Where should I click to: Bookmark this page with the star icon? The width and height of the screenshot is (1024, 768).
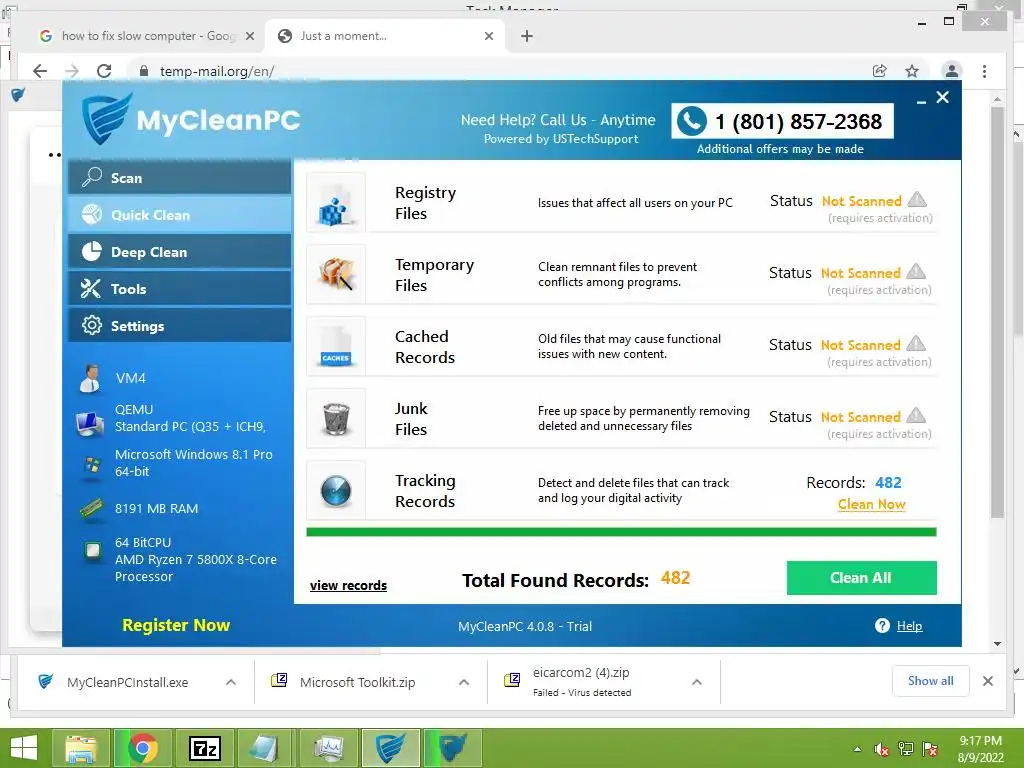912,71
